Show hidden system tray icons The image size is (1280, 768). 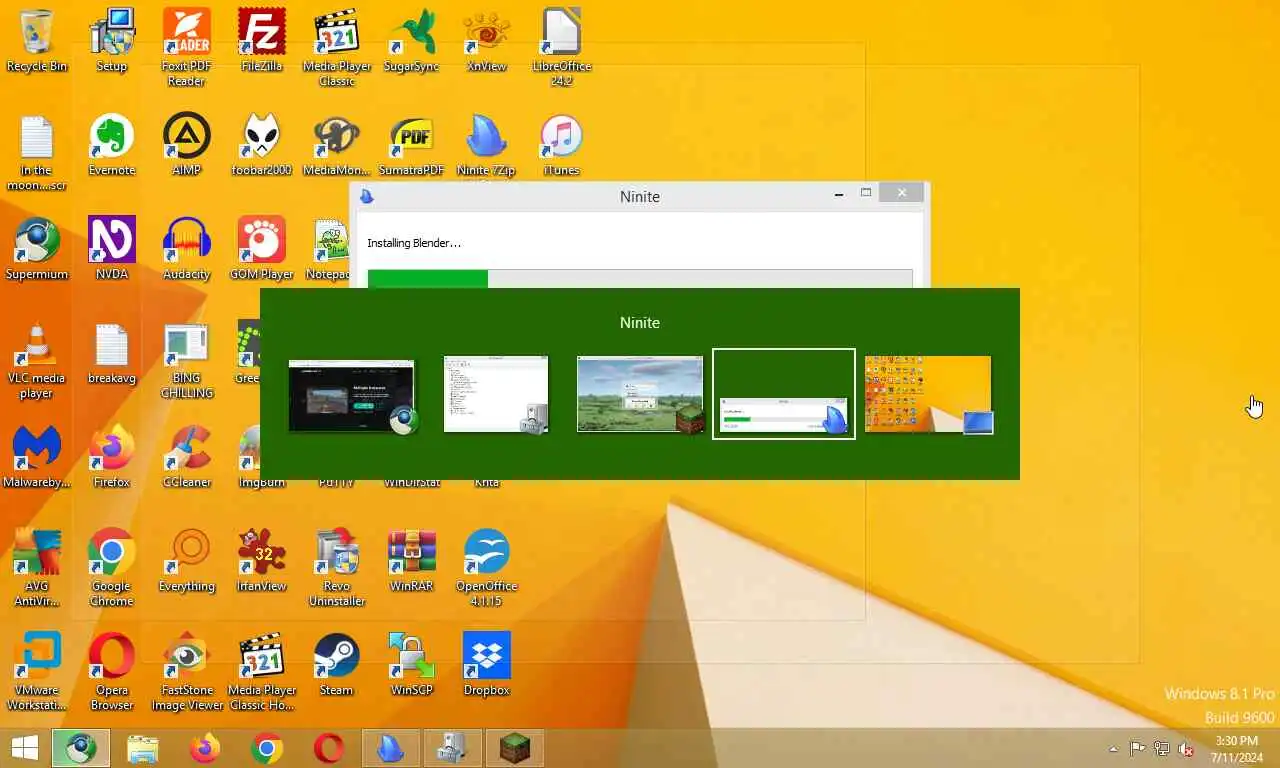pyautogui.click(x=1113, y=749)
